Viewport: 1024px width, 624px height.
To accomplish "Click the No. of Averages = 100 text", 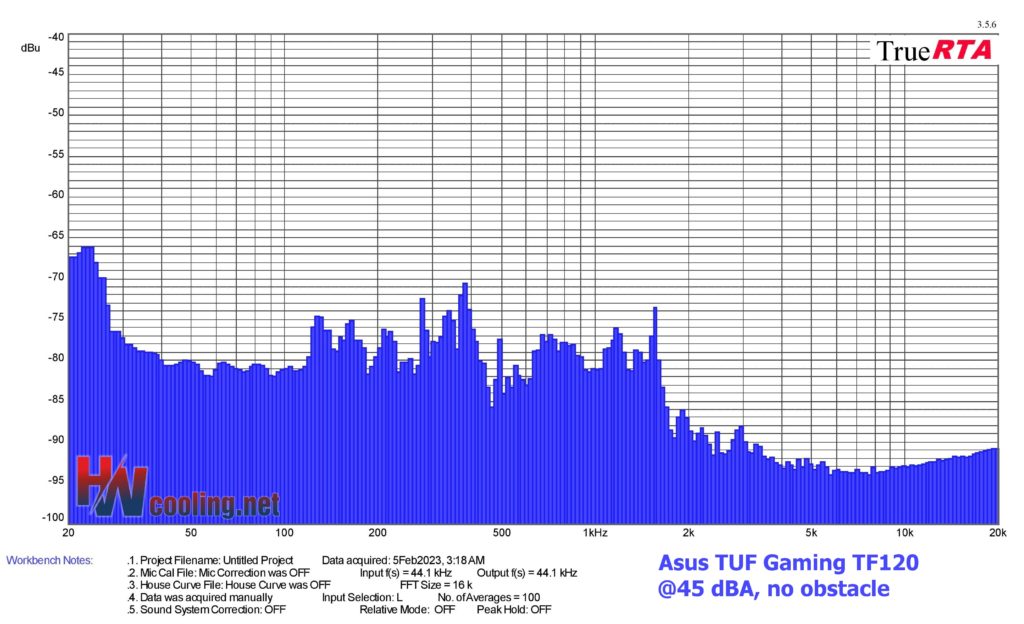I will pos(491,597).
